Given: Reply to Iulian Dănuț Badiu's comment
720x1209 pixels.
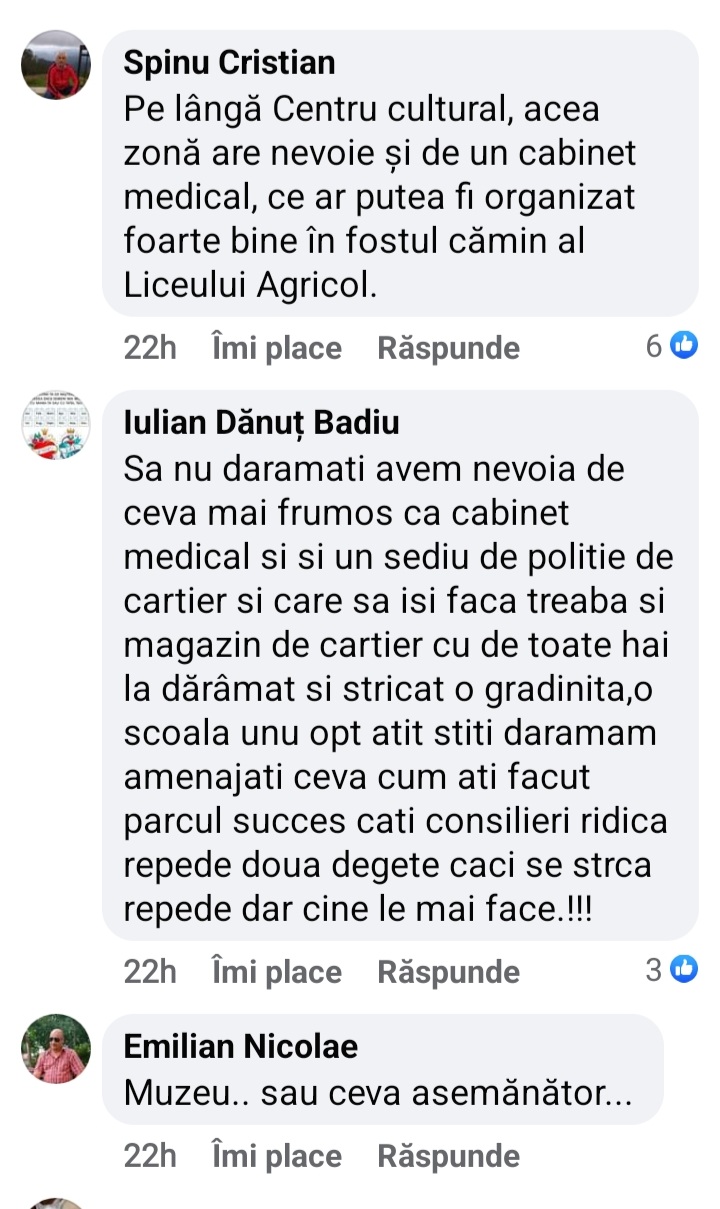Looking at the screenshot, I should click(449, 972).
